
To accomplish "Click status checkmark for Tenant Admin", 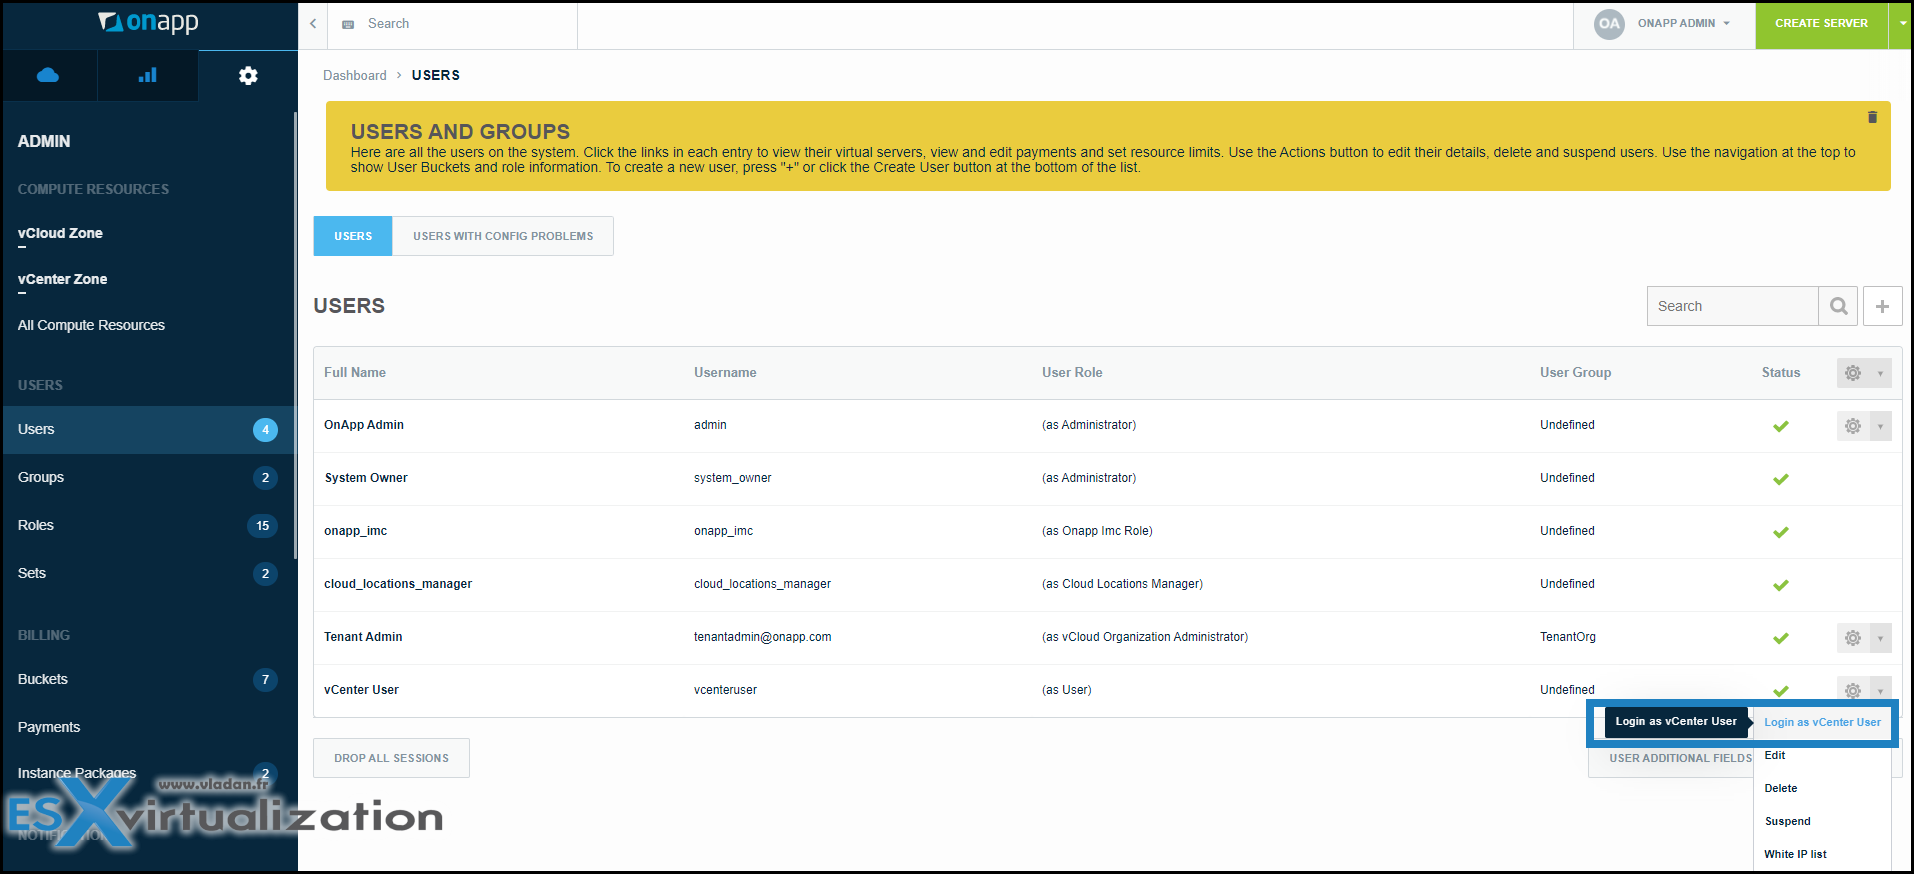I will click(1781, 638).
